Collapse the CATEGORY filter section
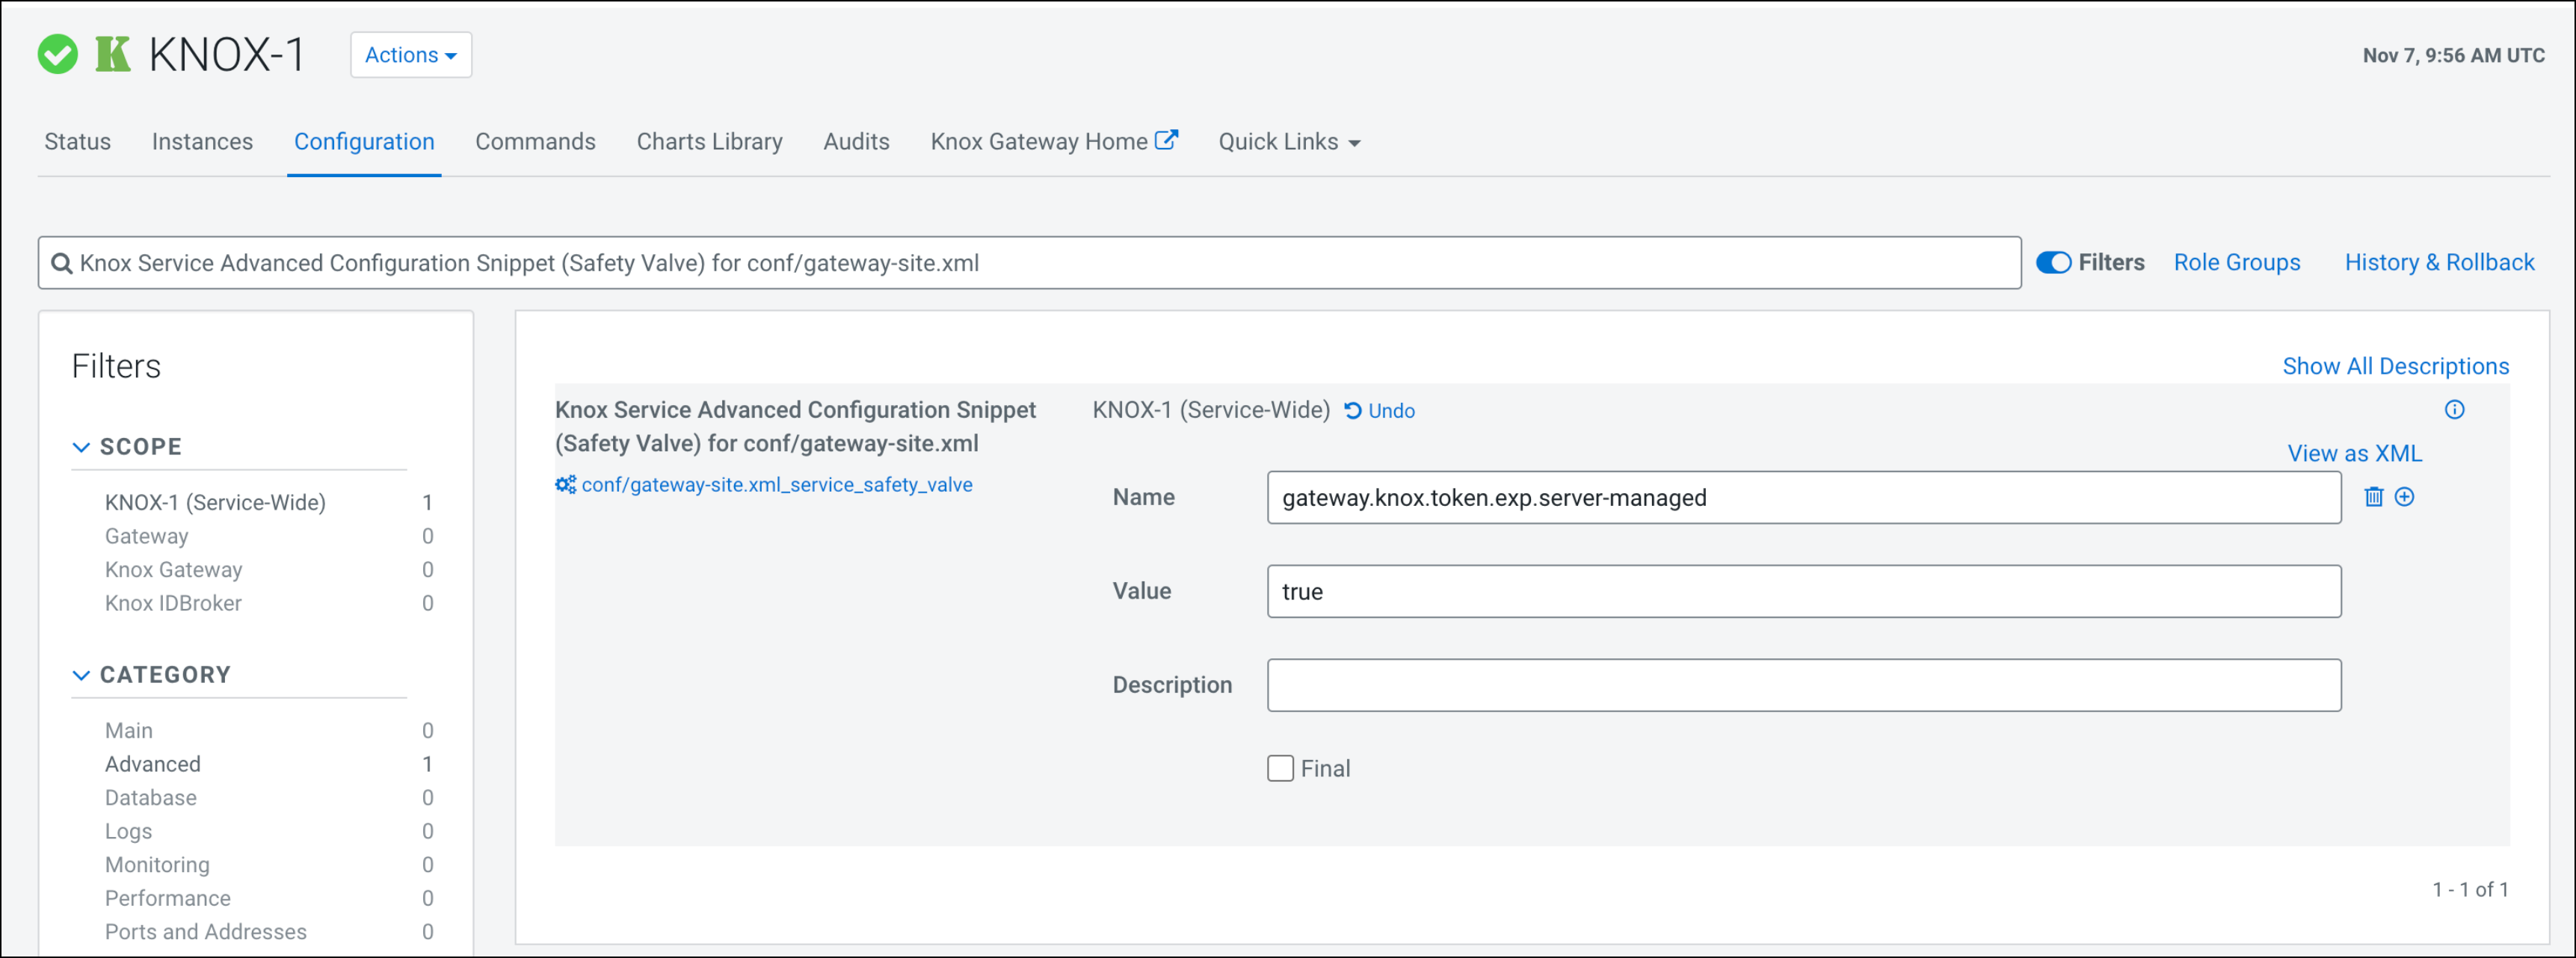 coord(81,675)
